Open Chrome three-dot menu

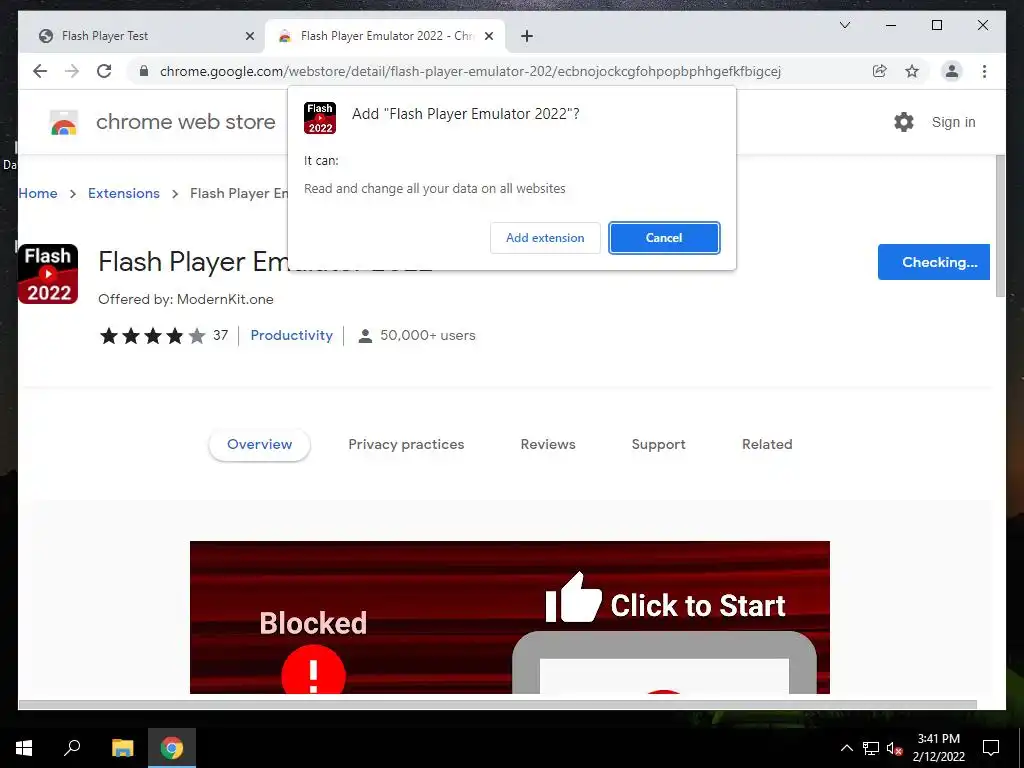point(984,71)
